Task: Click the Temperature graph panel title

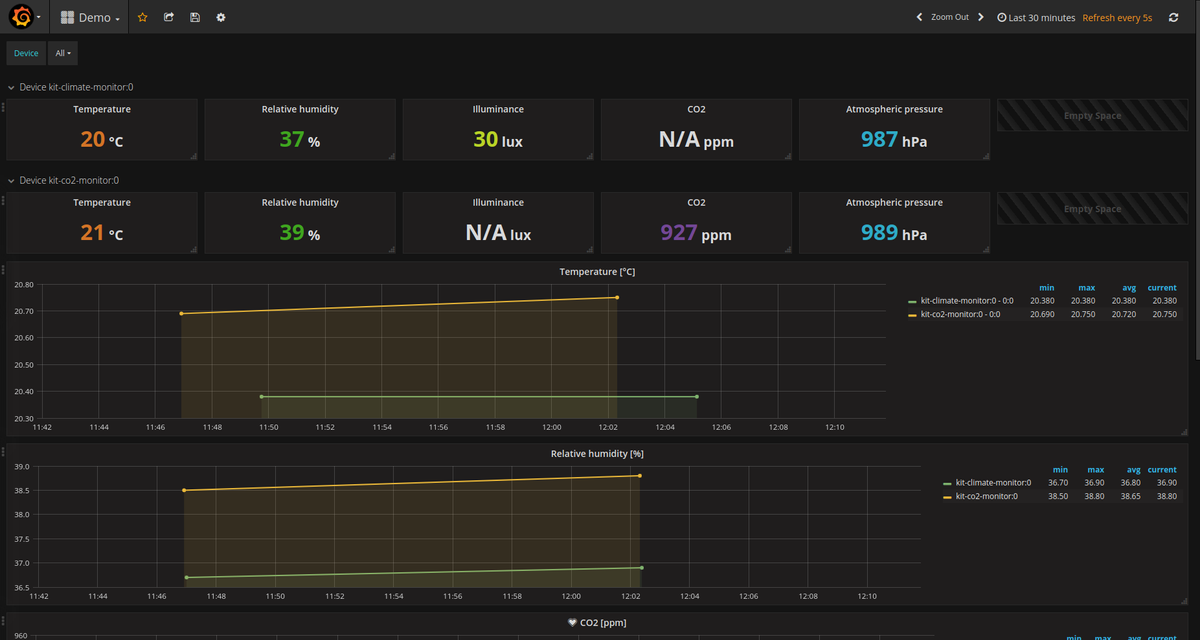Action: click(x=597, y=271)
